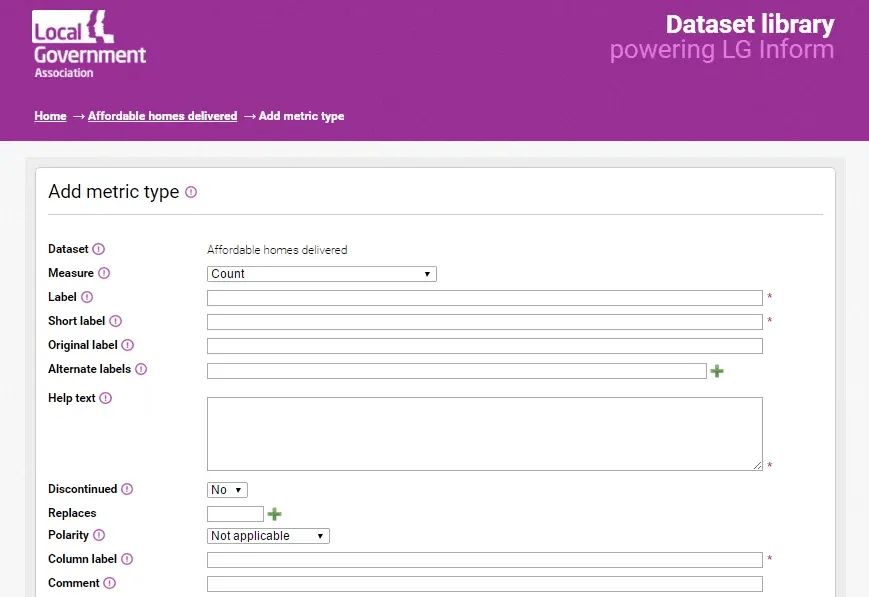
Task: Click the info icon next to Column label
Action: click(127, 559)
